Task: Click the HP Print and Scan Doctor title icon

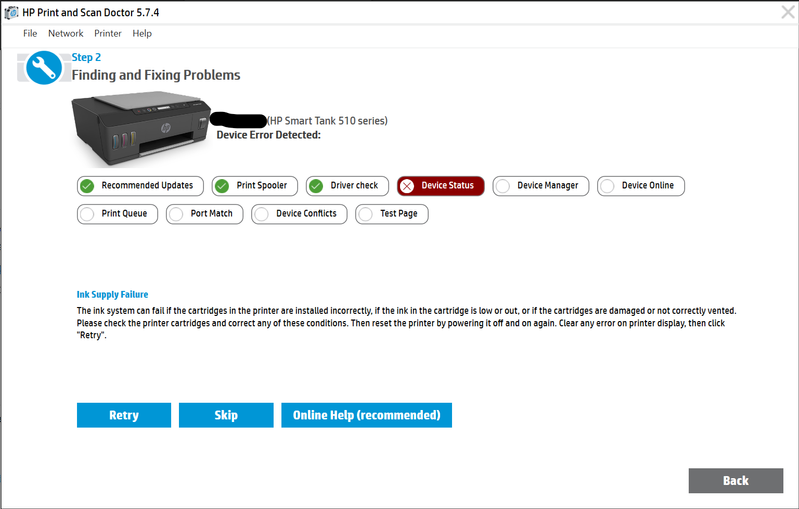Action: pos(11,12)
